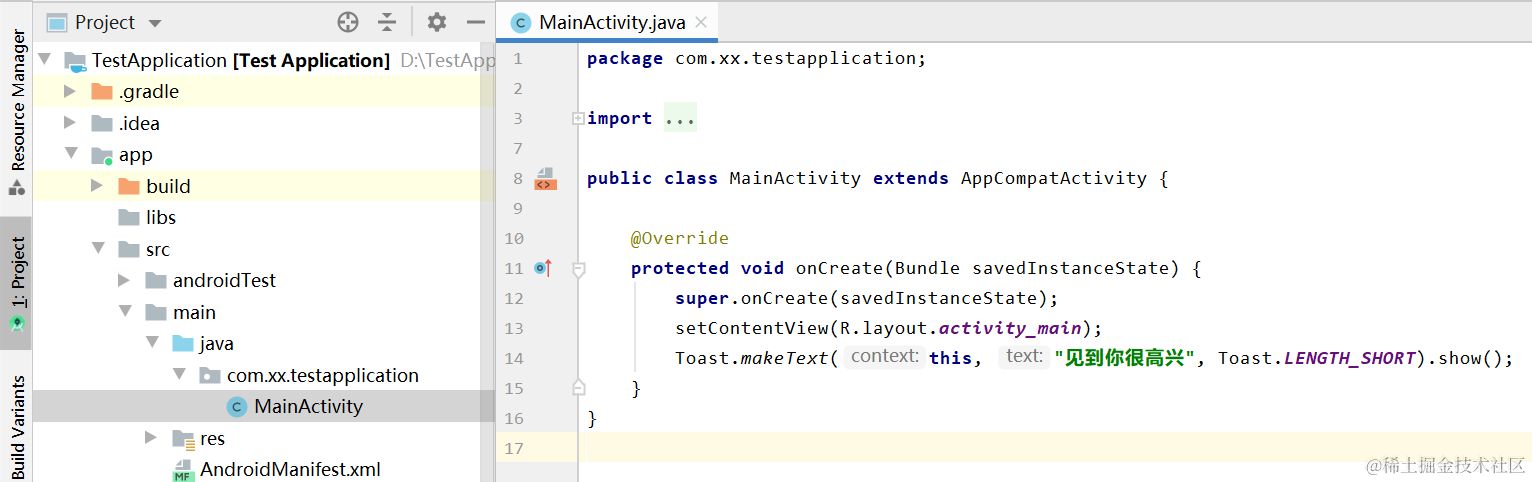
Task: Collapse the java folder
Action: [152, 344]
